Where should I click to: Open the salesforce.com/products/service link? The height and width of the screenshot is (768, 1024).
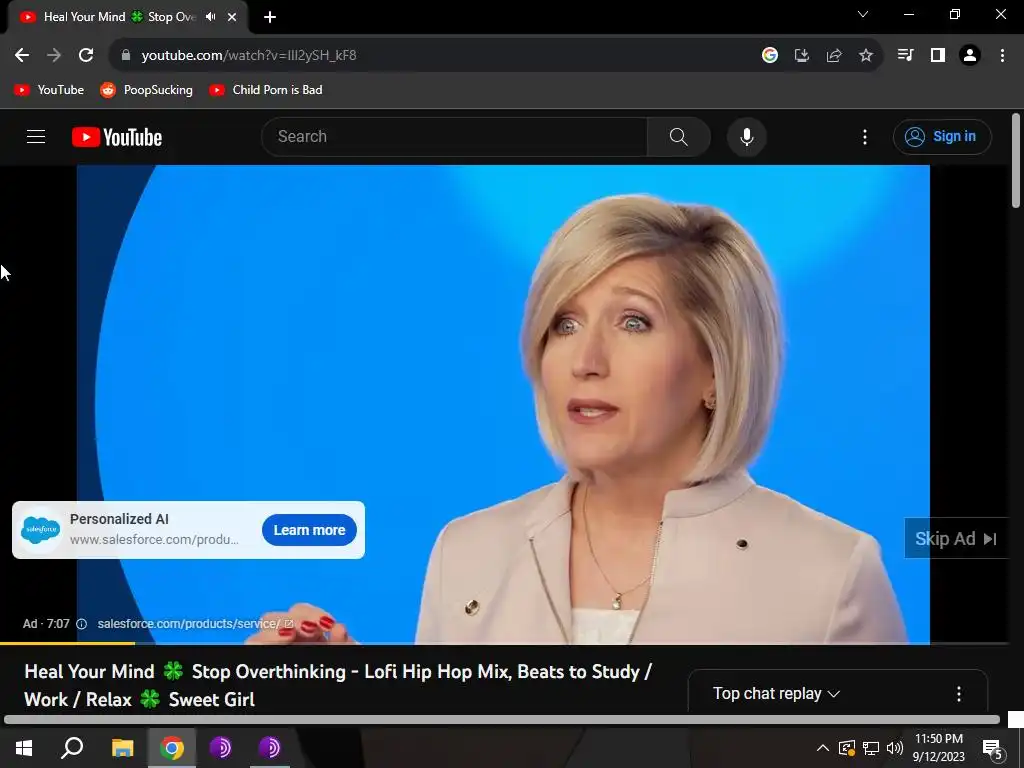pyautogui.click(x=195, y=624)
